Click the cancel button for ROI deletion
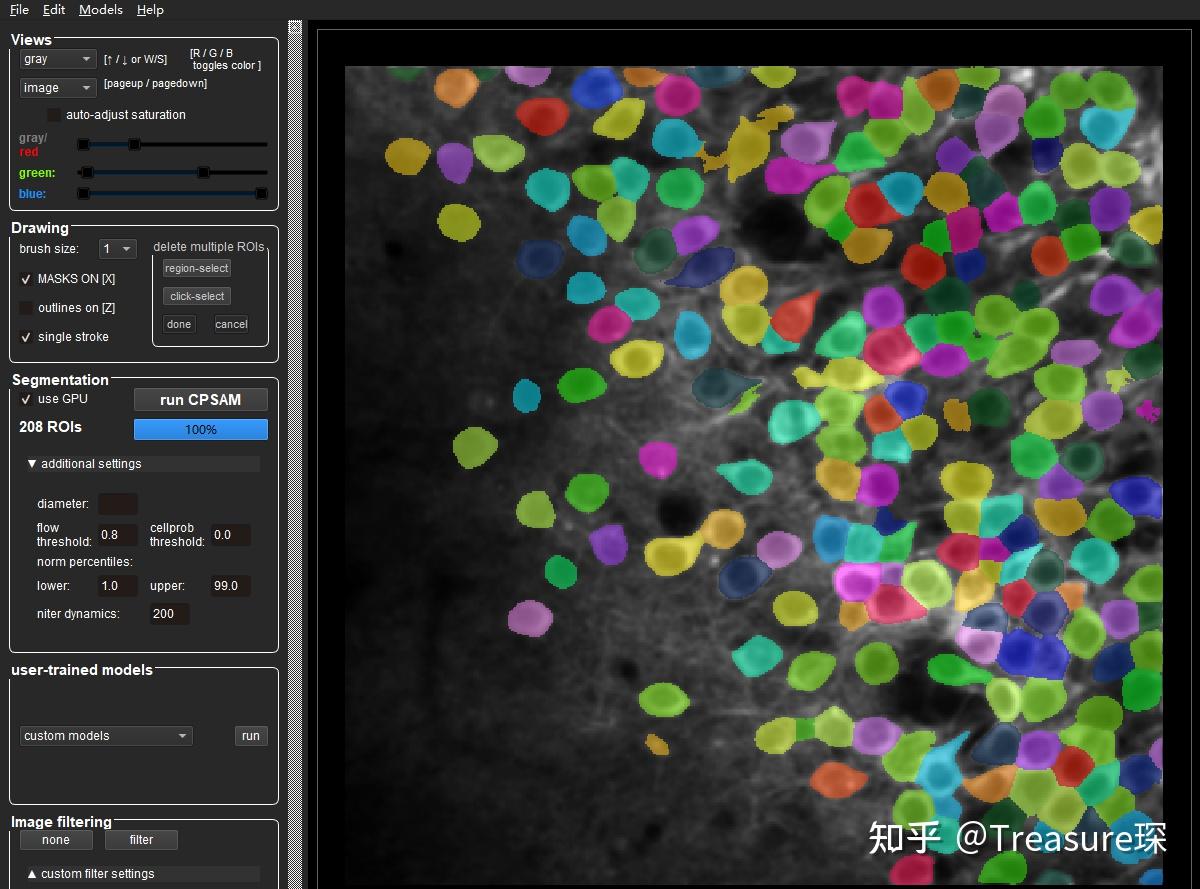The width and height of the screenshot is (1200, 889). pos(231,324)
